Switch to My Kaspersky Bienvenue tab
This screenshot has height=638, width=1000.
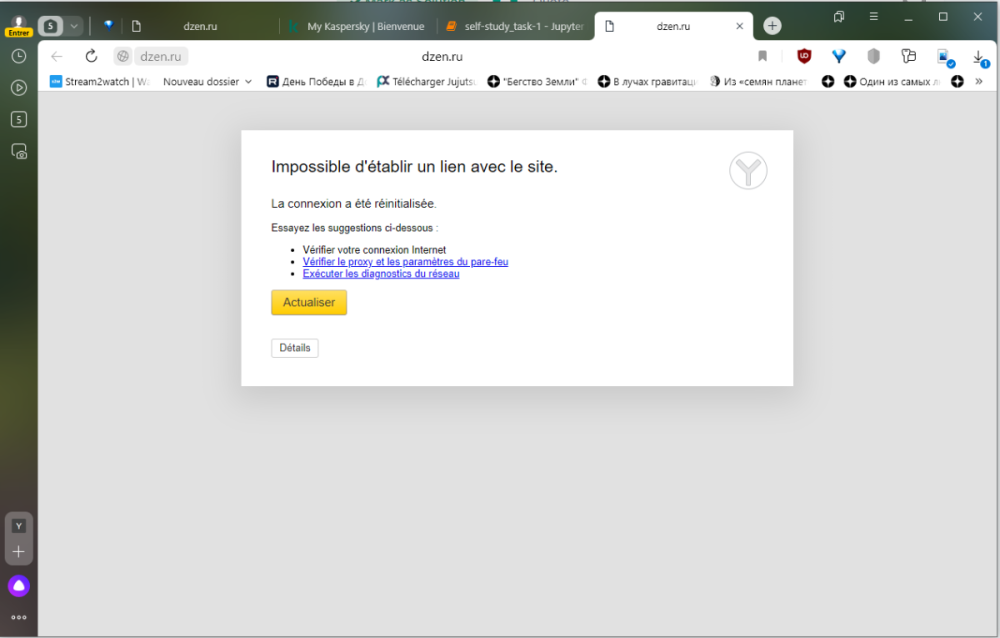click(x=358, y=26)
